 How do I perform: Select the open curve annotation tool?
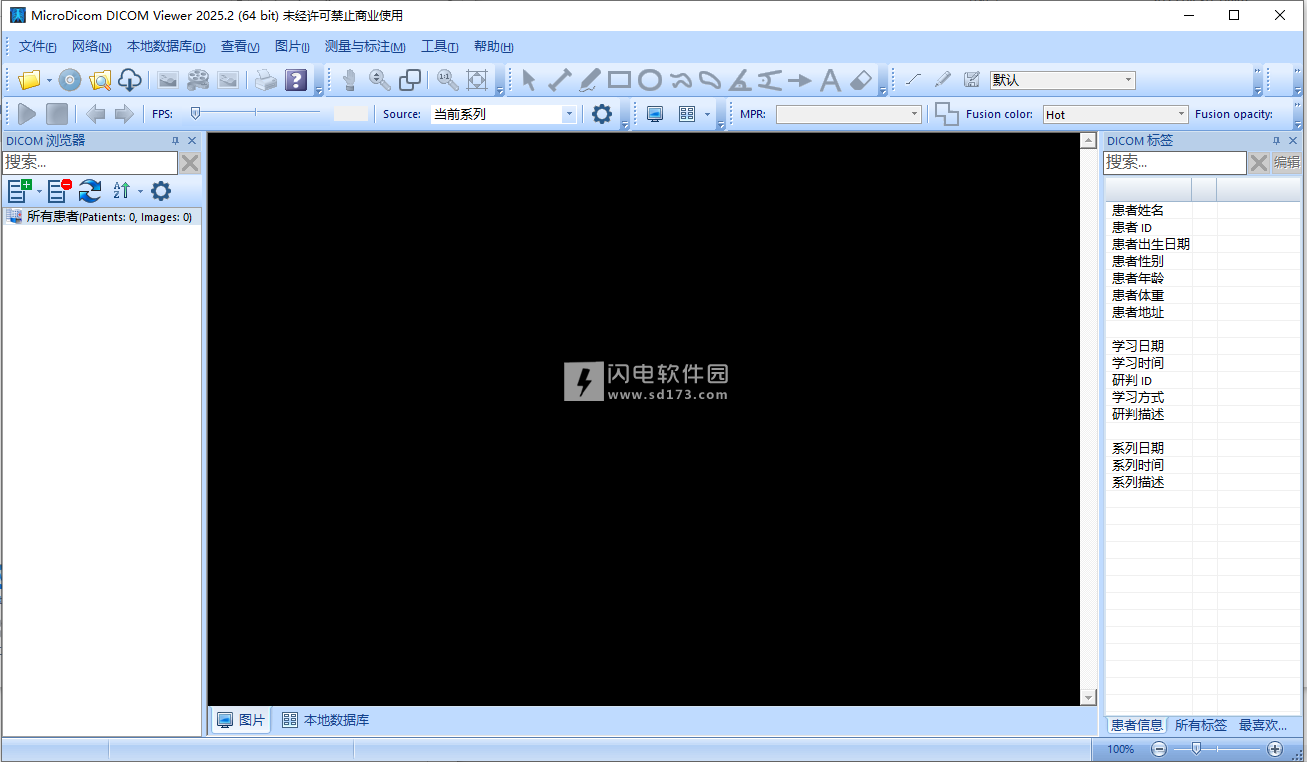tap(680, 80)
